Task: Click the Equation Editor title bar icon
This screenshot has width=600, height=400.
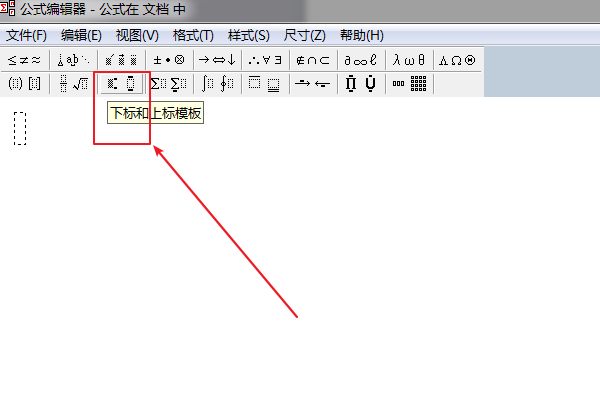Action: click(x=7, y=8)
